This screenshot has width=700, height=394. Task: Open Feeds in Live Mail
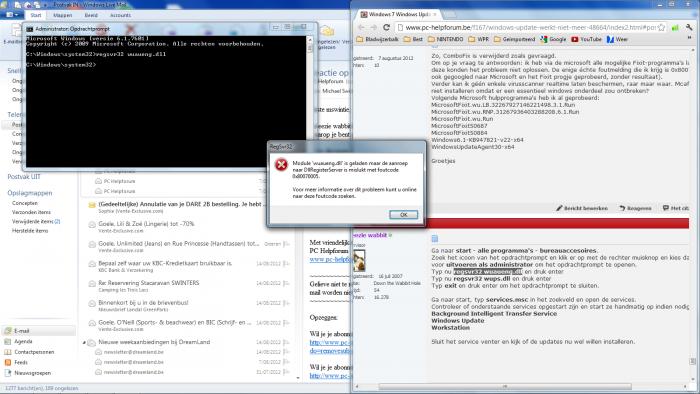[21, 362]
